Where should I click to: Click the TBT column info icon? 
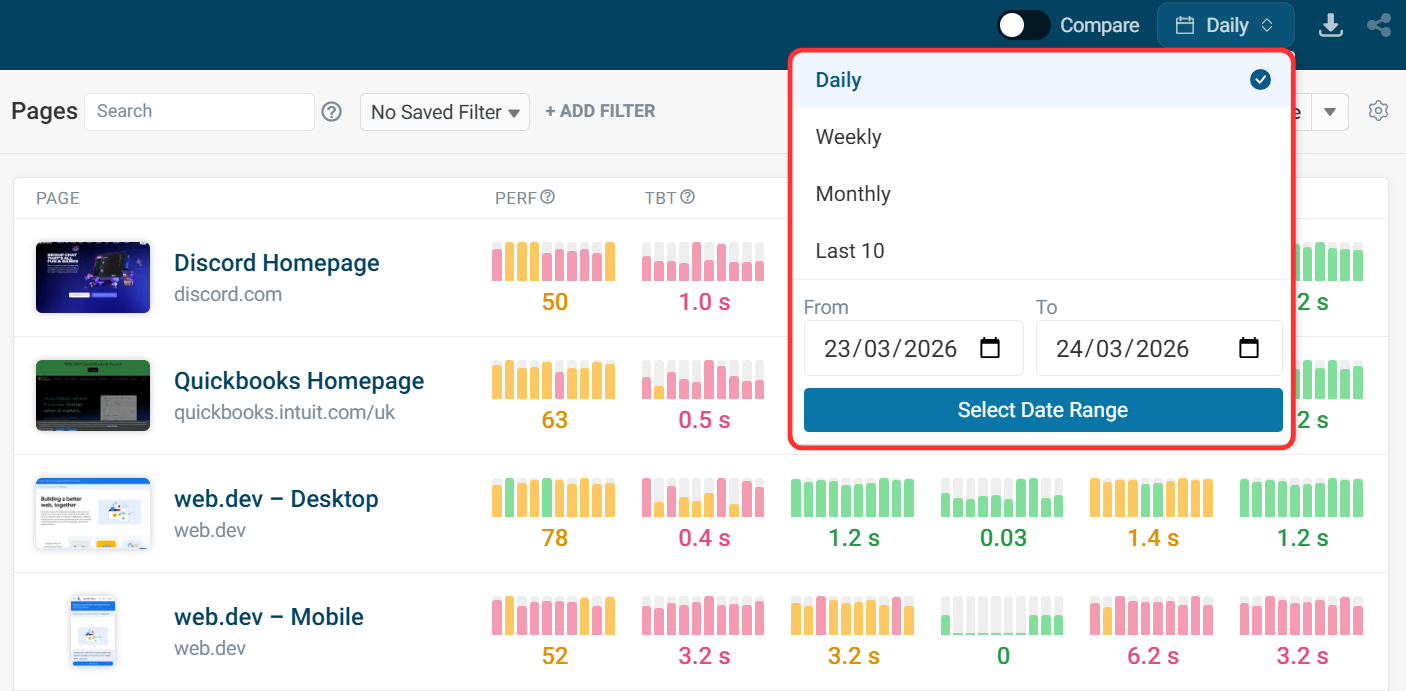[x=688, y=197]
